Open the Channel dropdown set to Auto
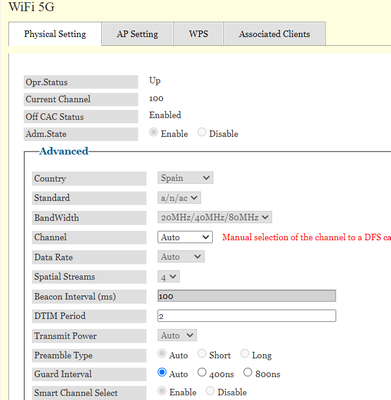The width and height of the screenshot is (391, 400). click(185, 237)
